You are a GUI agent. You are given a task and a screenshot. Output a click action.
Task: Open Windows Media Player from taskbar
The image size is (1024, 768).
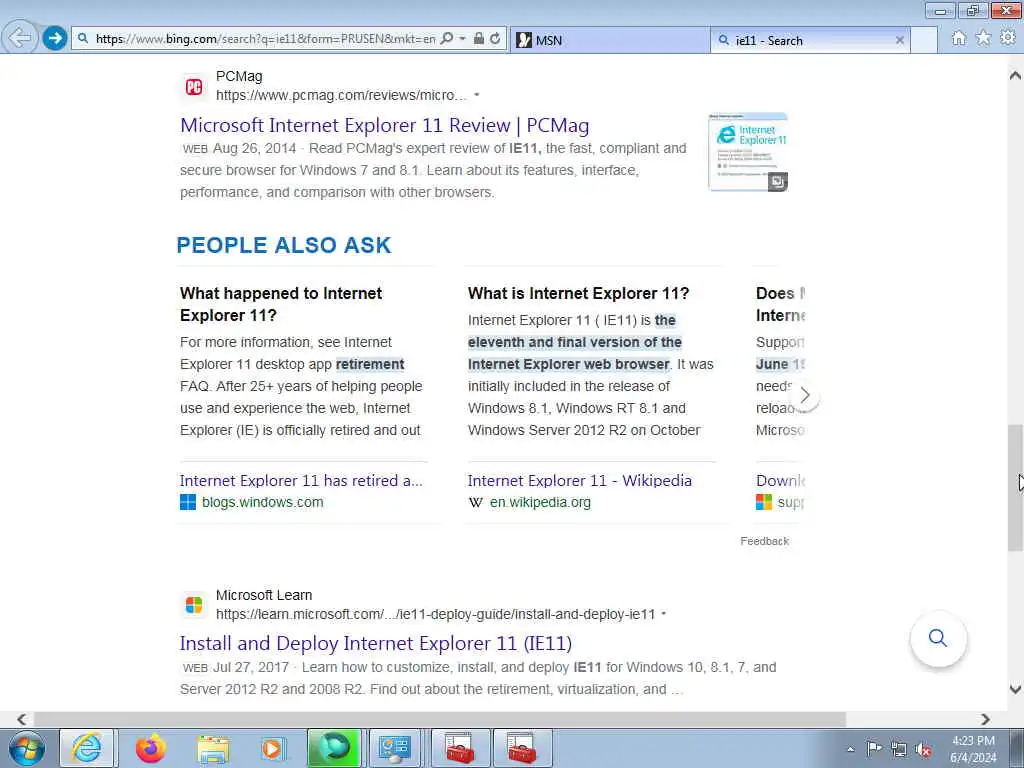(x=273, y=748)
